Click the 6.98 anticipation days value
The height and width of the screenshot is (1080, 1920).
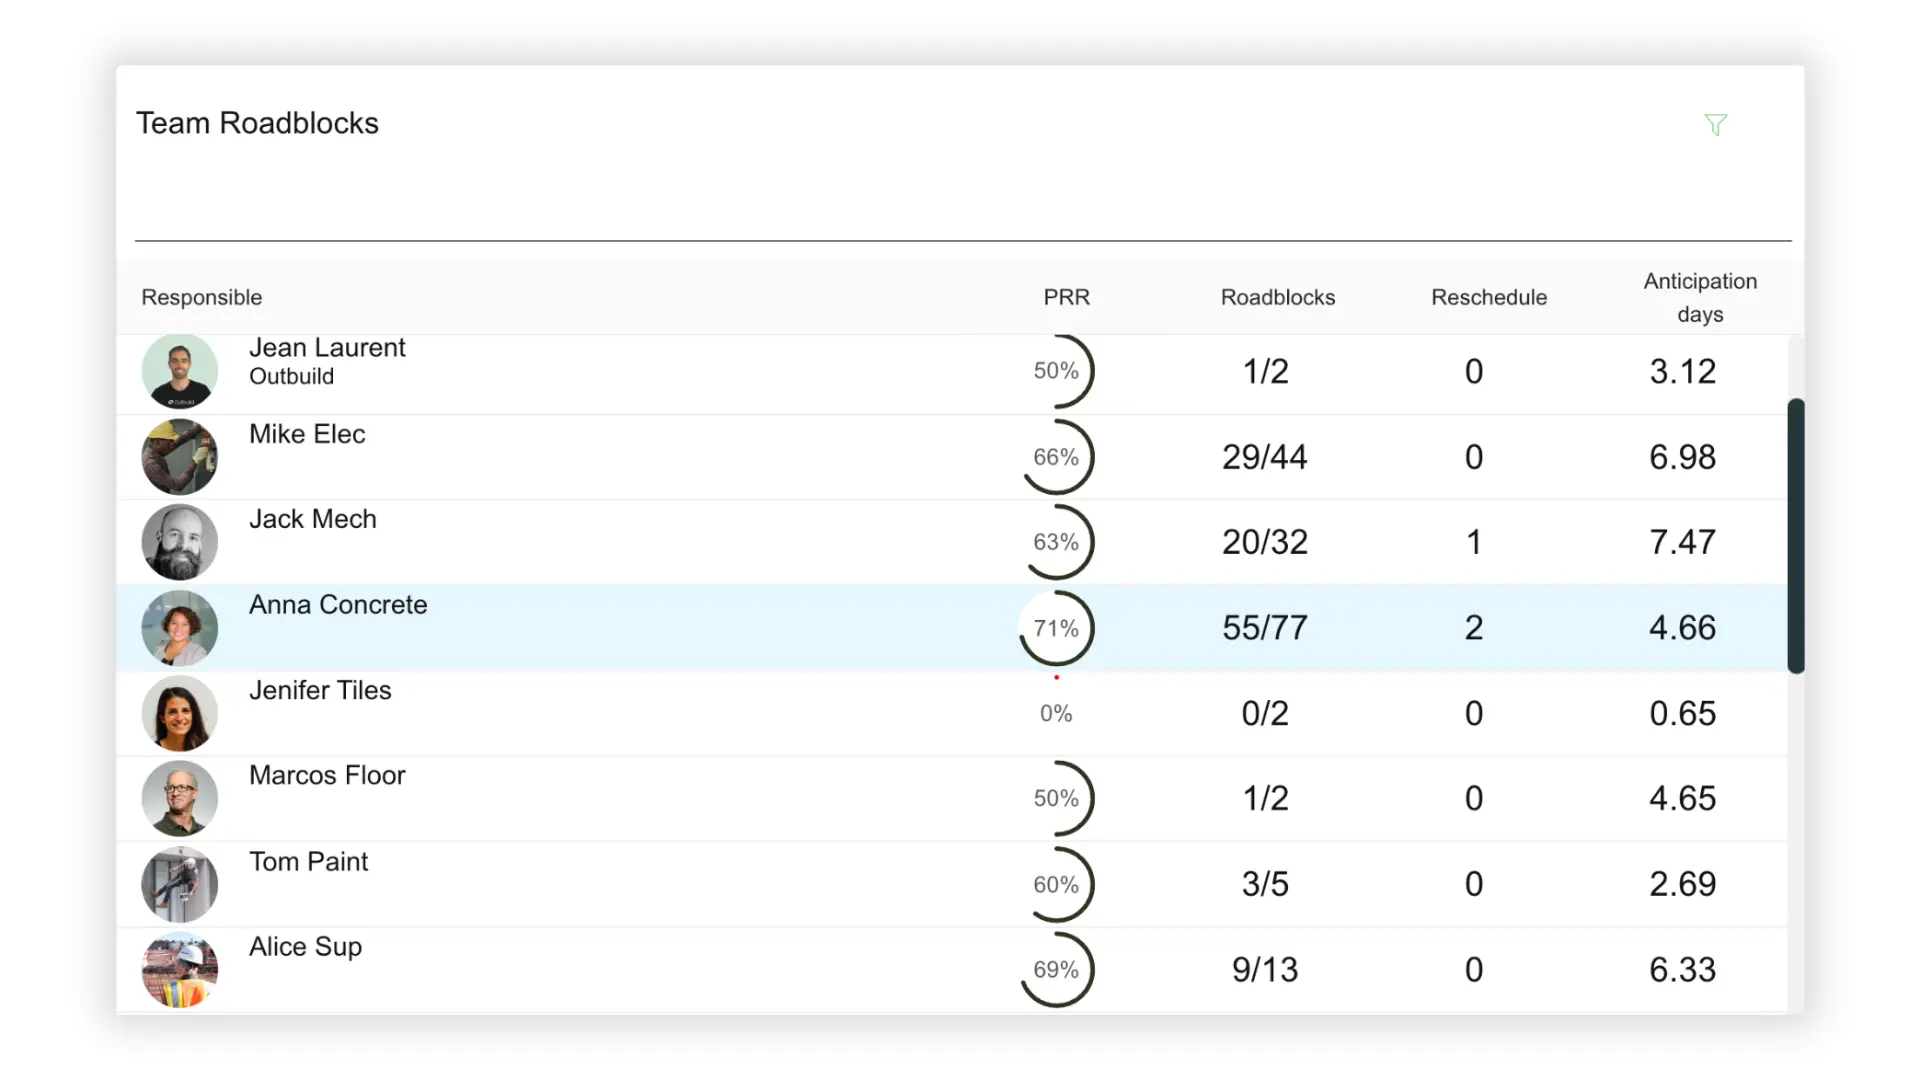click(1683, 457)
